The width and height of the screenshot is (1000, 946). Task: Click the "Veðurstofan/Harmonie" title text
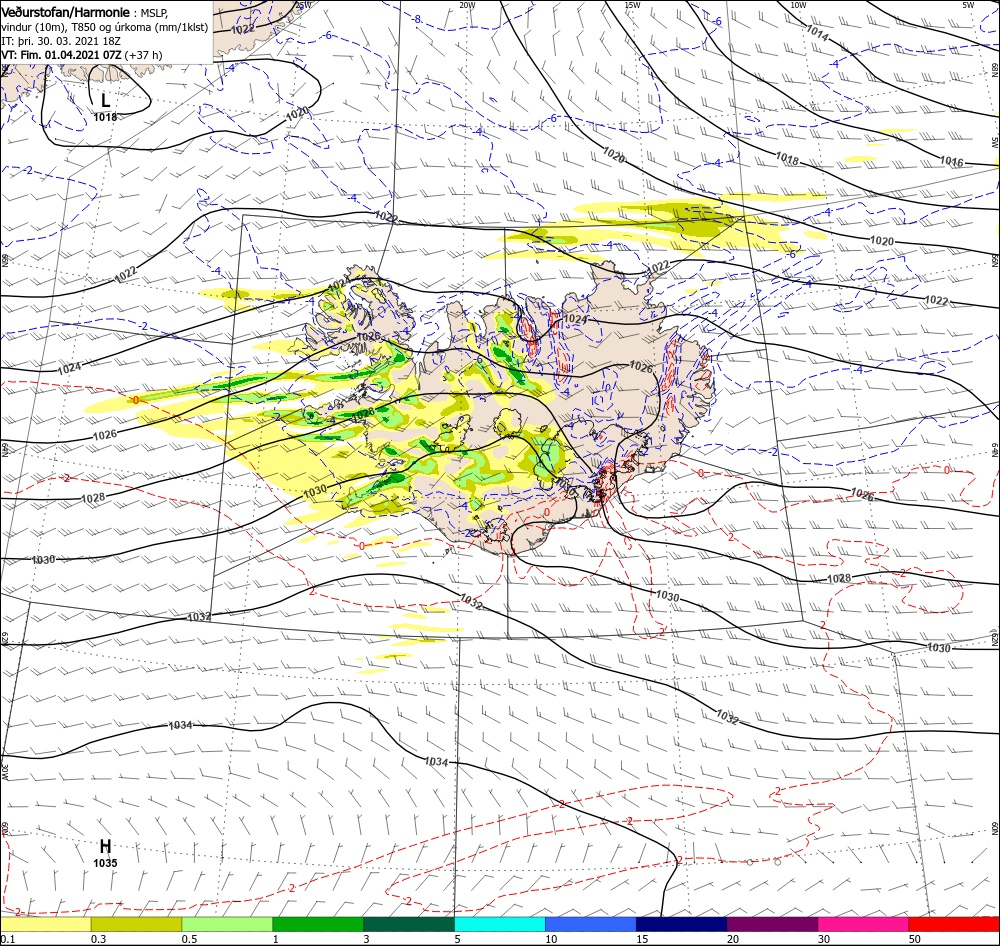pyautogui.click(x=66, y=12)
